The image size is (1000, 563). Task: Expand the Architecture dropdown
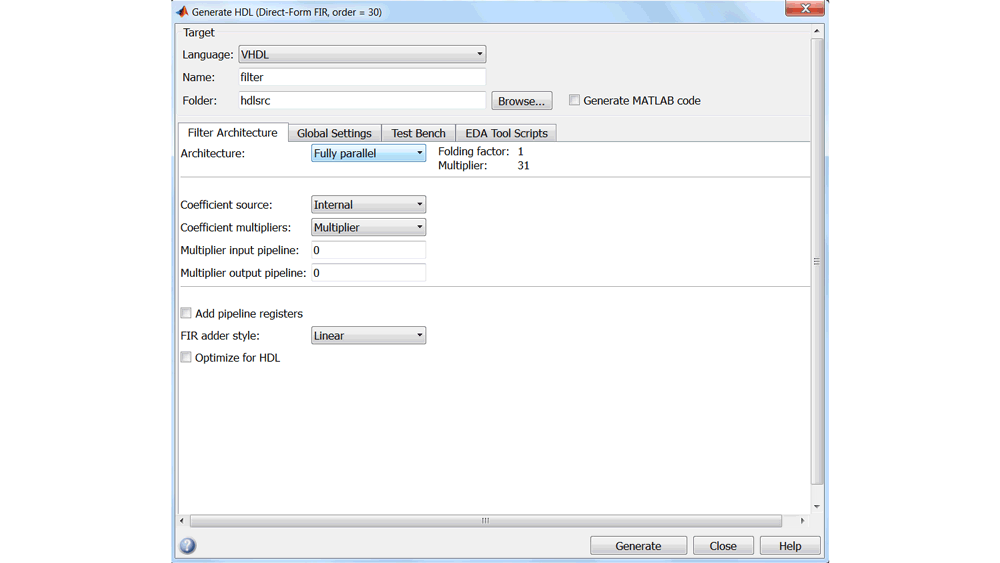tap(368, 153)
